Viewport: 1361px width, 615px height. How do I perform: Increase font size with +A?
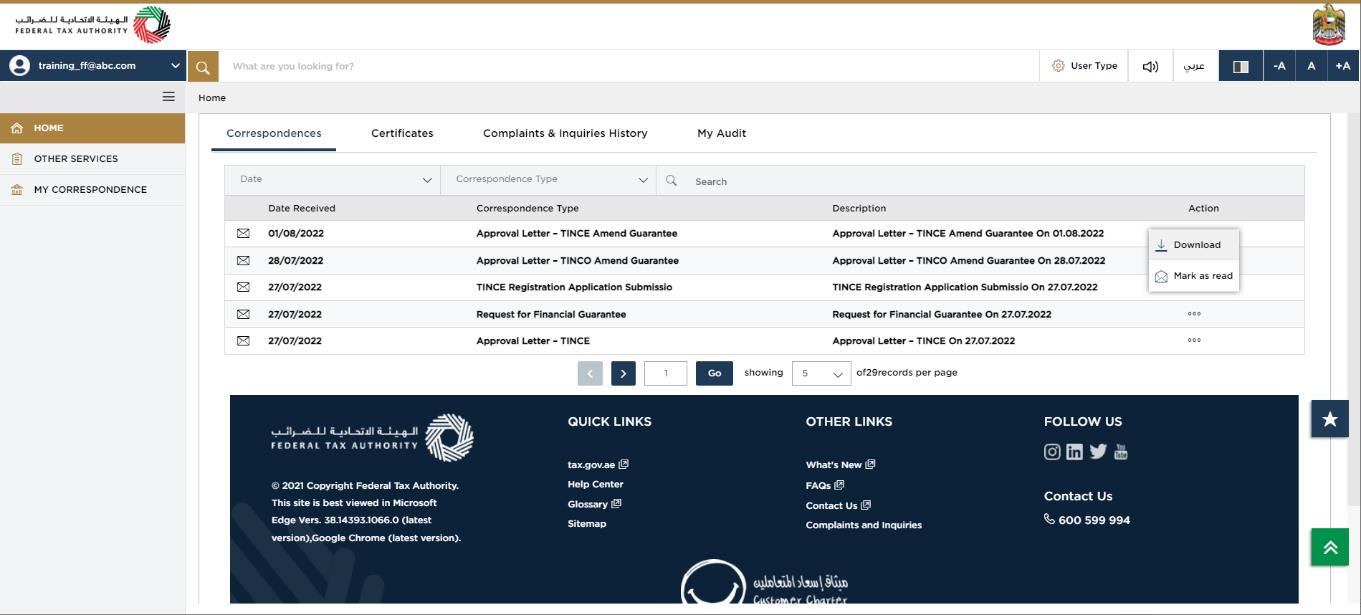point(1343,66)
